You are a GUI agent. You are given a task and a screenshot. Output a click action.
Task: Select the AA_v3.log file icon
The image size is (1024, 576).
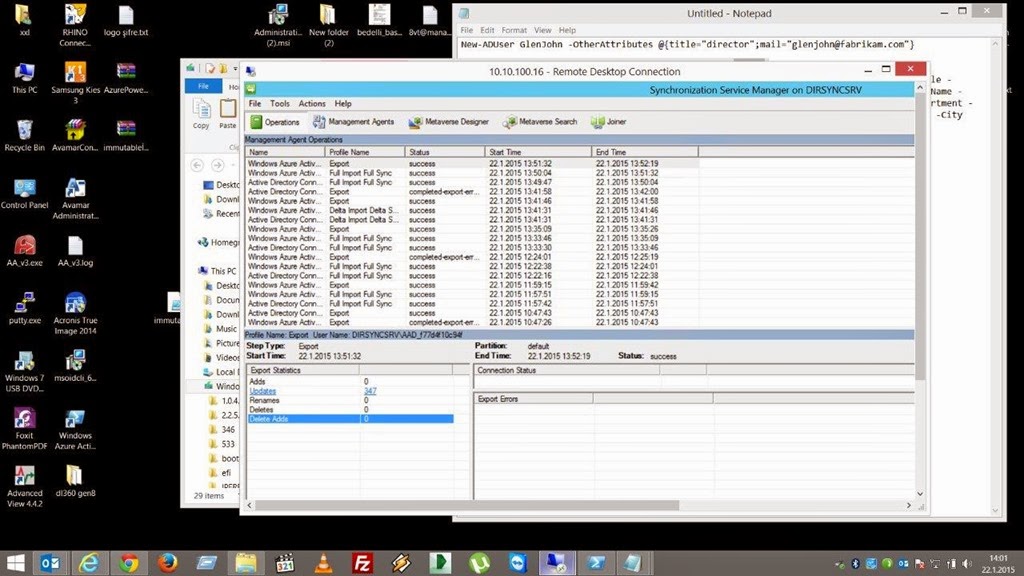click(x=75, y=251)
